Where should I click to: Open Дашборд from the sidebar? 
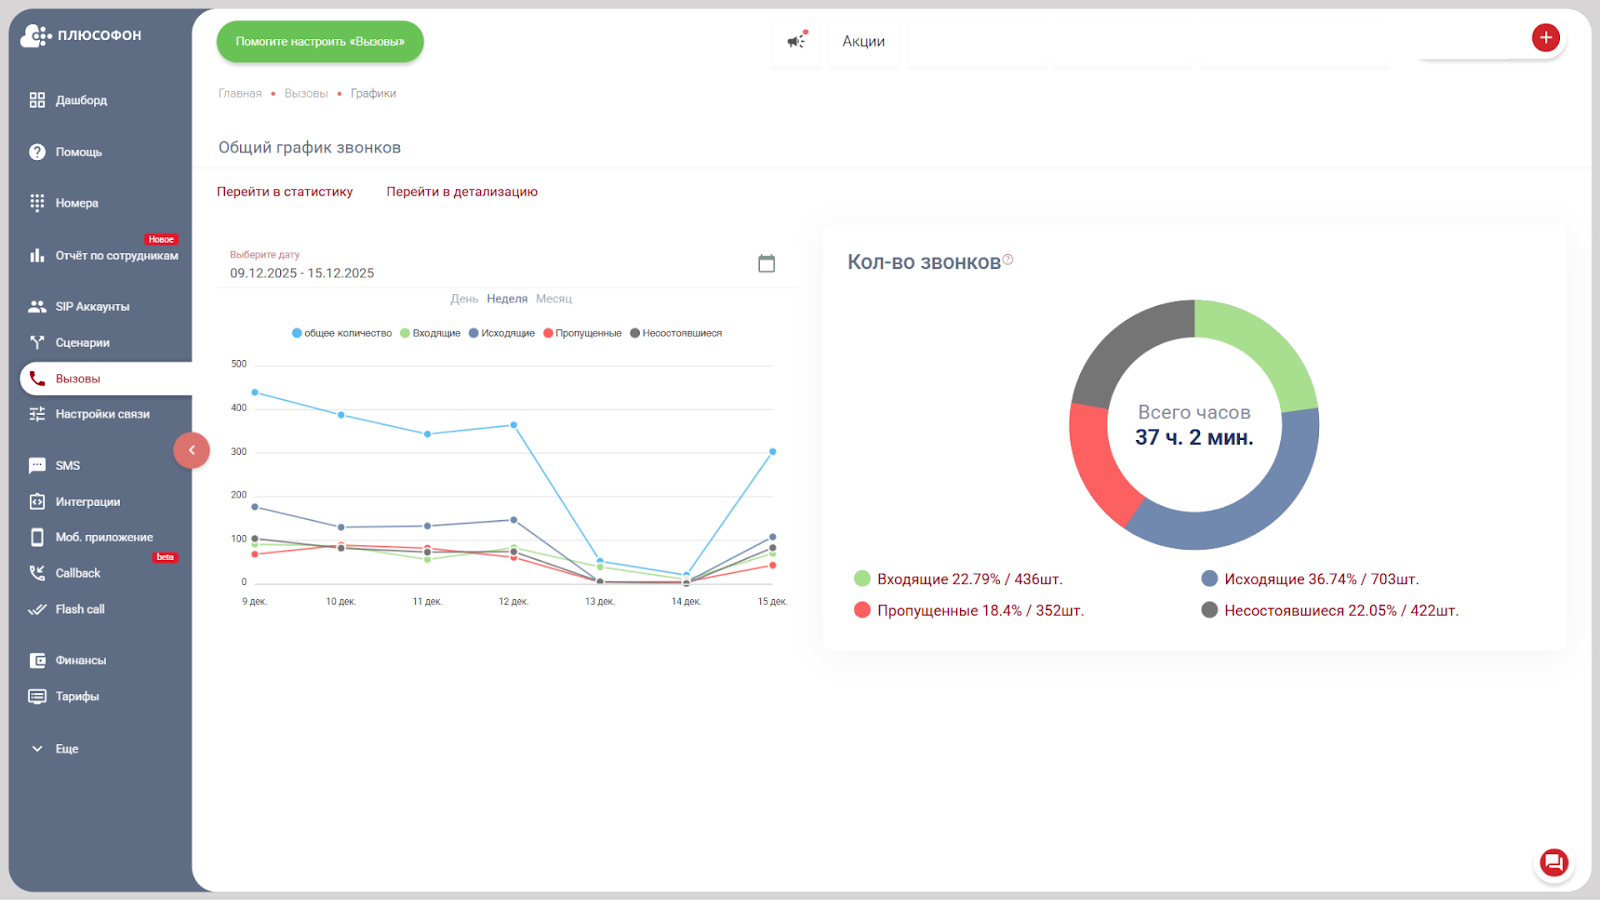click(80, 100)
